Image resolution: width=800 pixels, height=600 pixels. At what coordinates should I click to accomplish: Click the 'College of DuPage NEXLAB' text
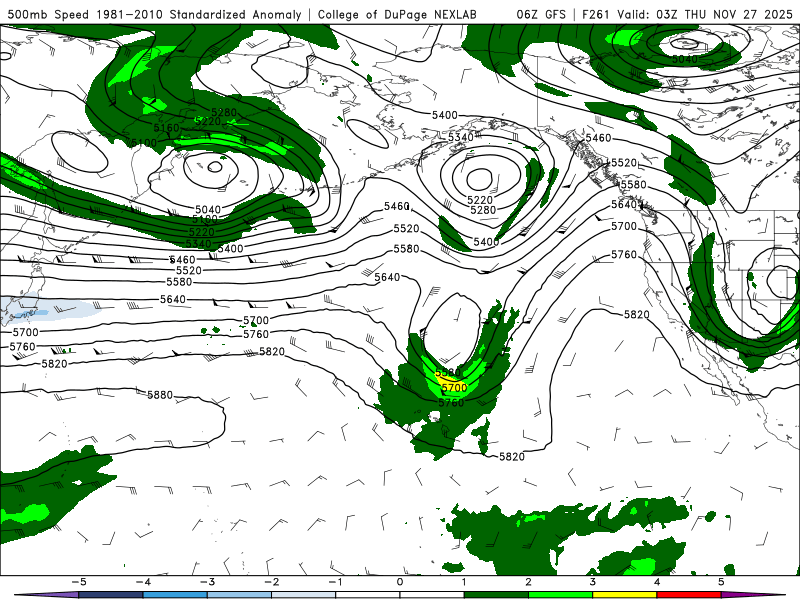[397, 14]
